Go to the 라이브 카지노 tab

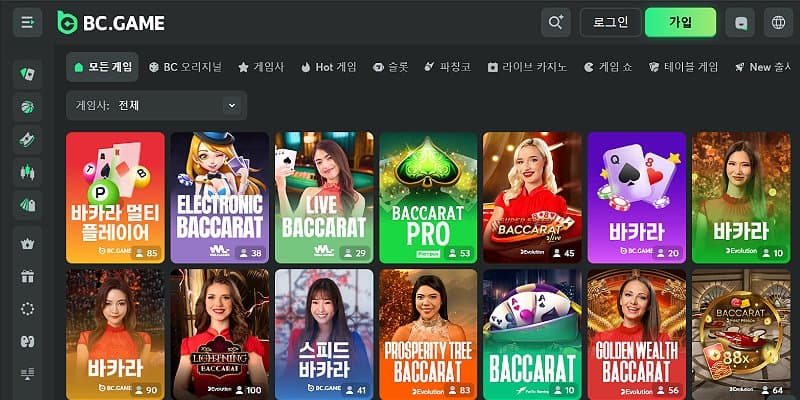[x=527, y=67]
